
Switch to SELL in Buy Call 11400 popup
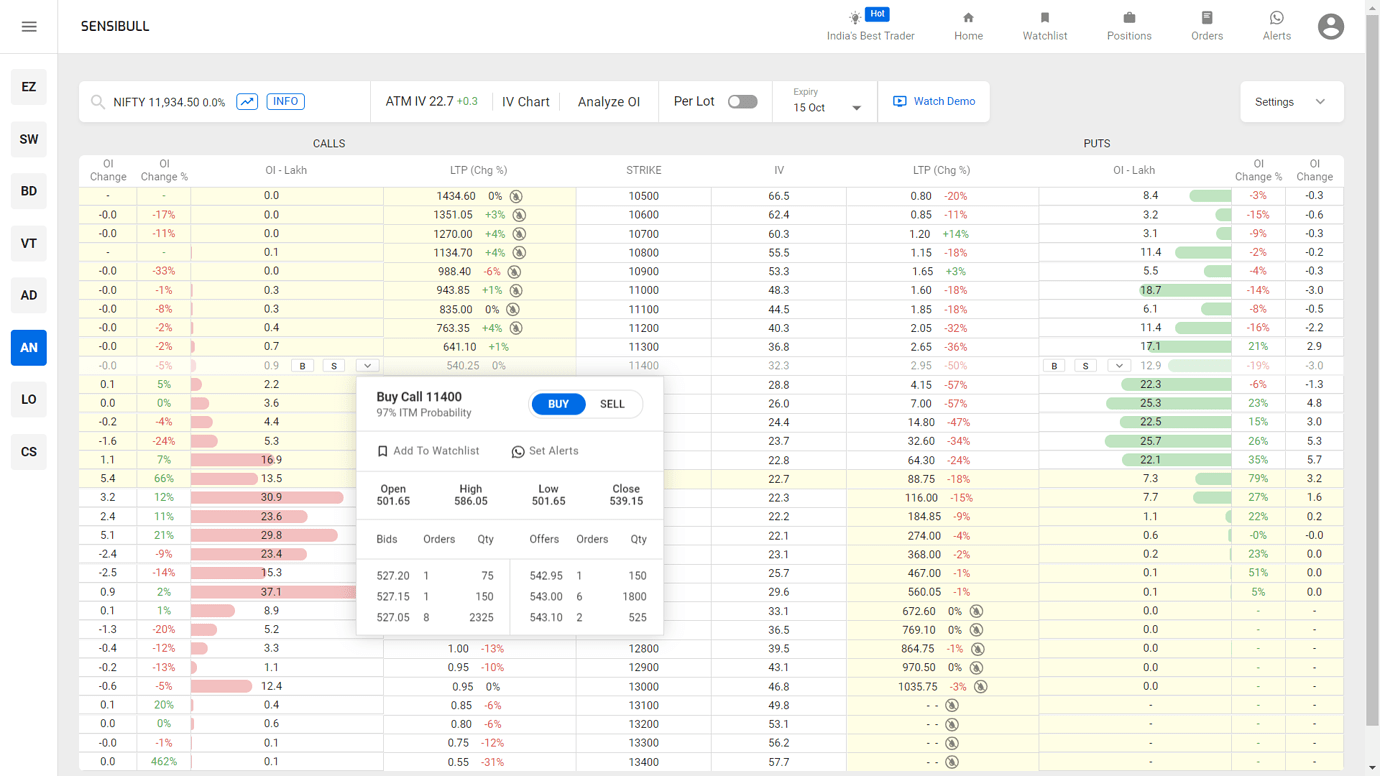[612, 404]
